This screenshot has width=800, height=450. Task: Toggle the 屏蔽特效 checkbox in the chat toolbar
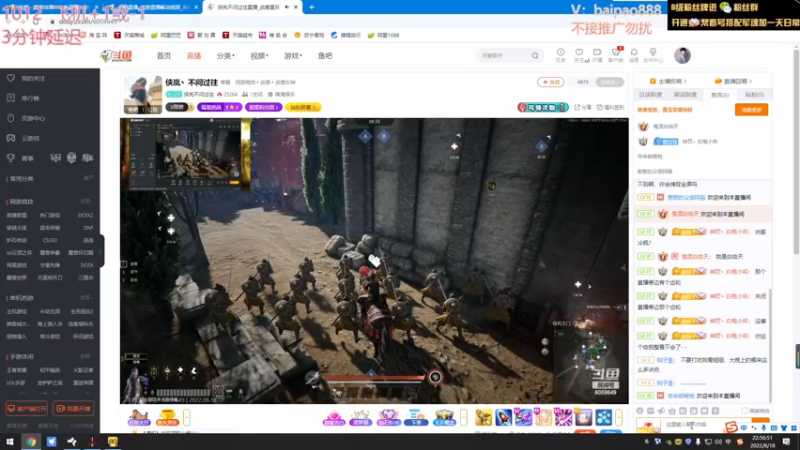[x=744, y=411]
